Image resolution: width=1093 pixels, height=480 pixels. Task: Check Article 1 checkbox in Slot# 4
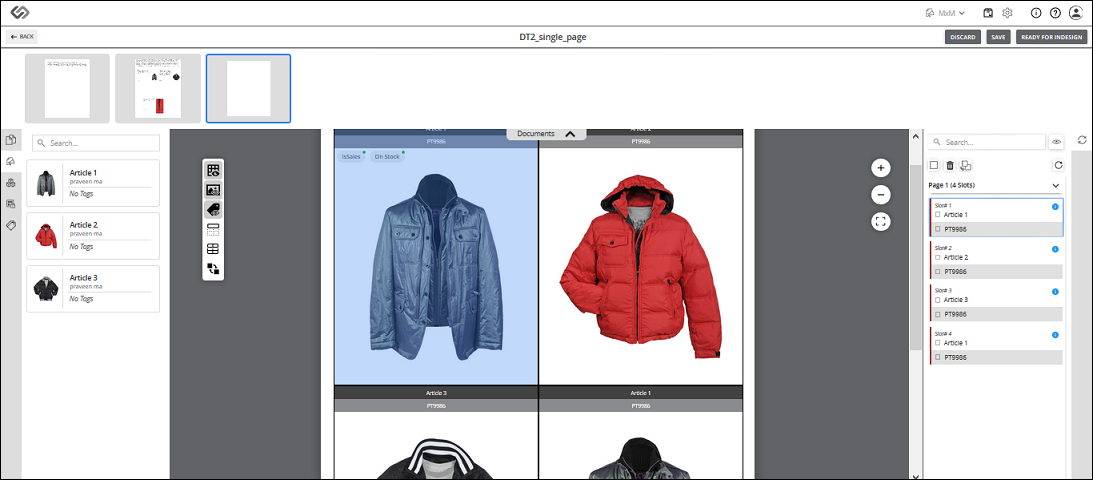938,343
